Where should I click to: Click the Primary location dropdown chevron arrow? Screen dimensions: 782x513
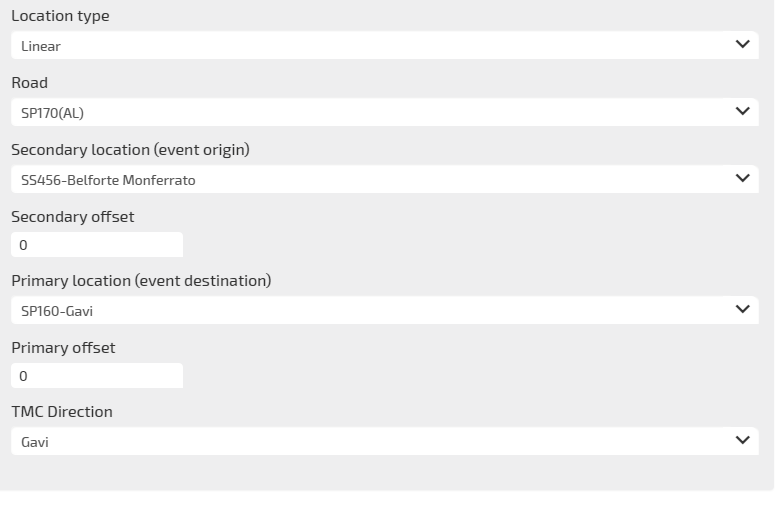pyautogui.click(x=742, y=310)
